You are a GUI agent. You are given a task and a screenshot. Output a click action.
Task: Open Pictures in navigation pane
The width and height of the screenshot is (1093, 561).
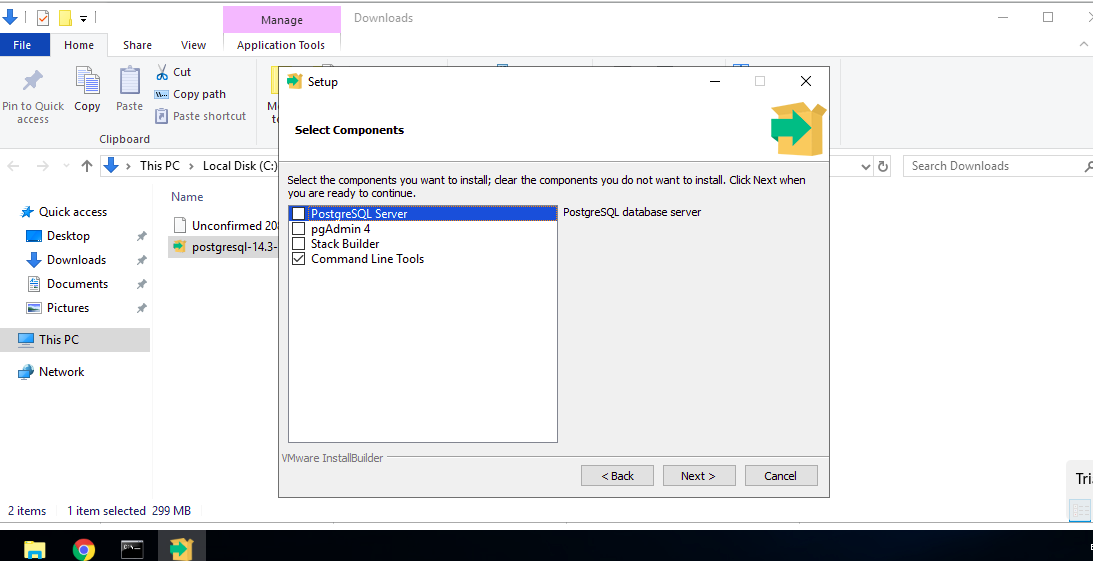point(68,308)
